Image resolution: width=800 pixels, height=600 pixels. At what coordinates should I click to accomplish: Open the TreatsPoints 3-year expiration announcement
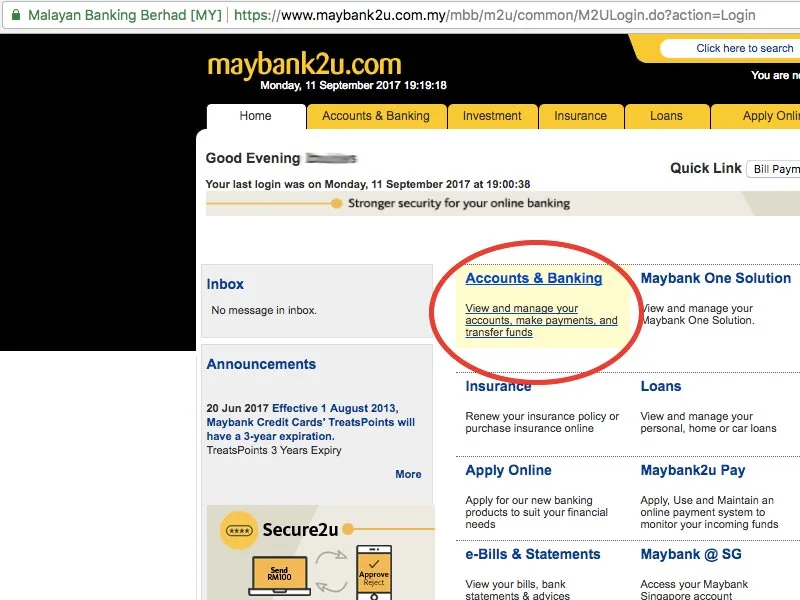coord(311,422)
